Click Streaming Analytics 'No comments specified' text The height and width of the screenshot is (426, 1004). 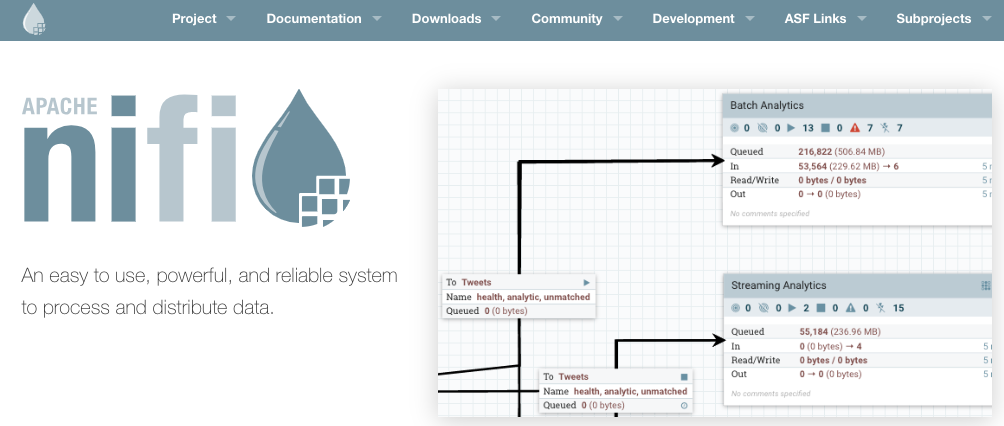pos(771,393)
